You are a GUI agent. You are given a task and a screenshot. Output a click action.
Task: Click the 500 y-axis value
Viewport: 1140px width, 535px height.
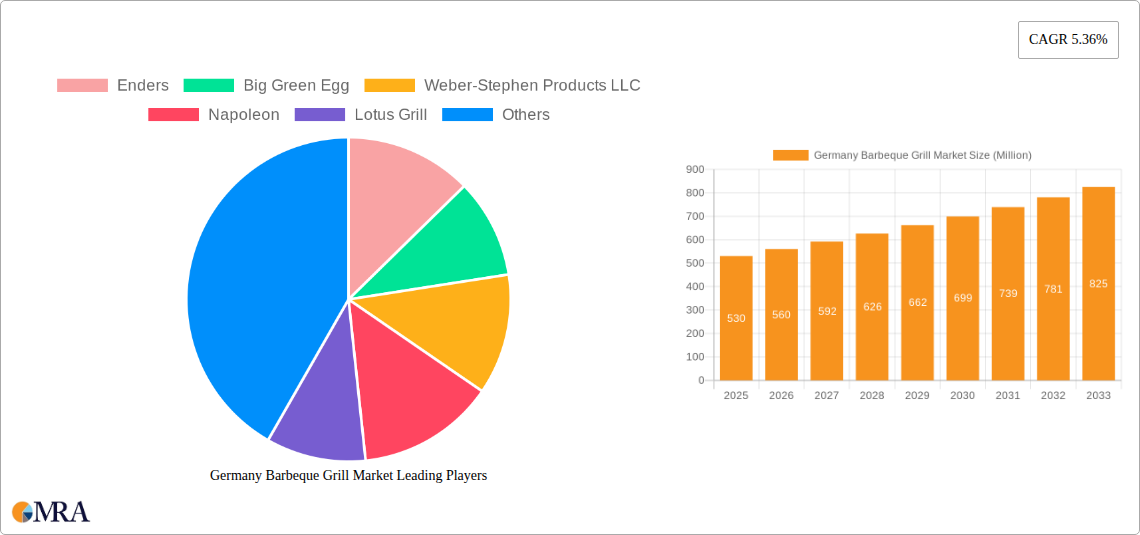(695, 263)
